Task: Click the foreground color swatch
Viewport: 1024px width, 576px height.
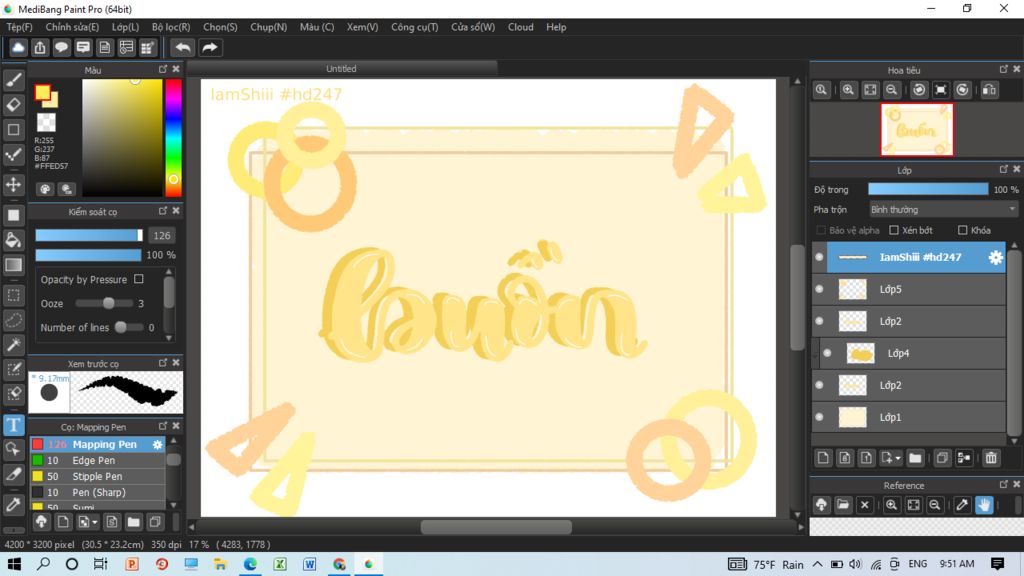Action: (x=42, y=93)
